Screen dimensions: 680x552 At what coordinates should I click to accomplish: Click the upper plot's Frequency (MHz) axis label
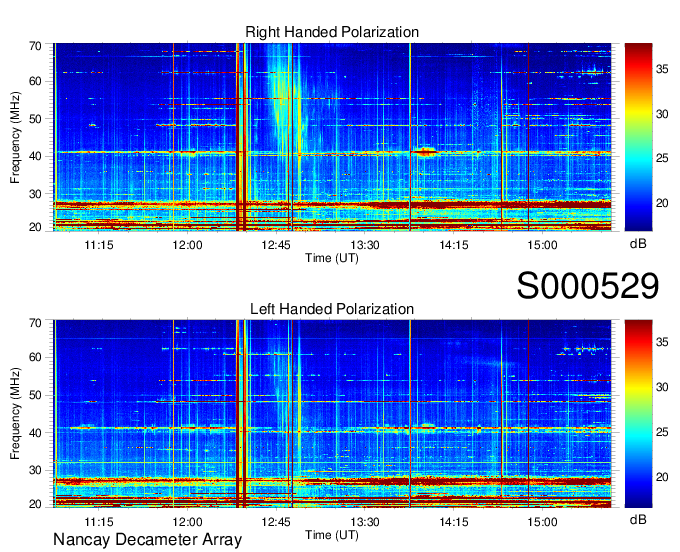pos(15,137)
